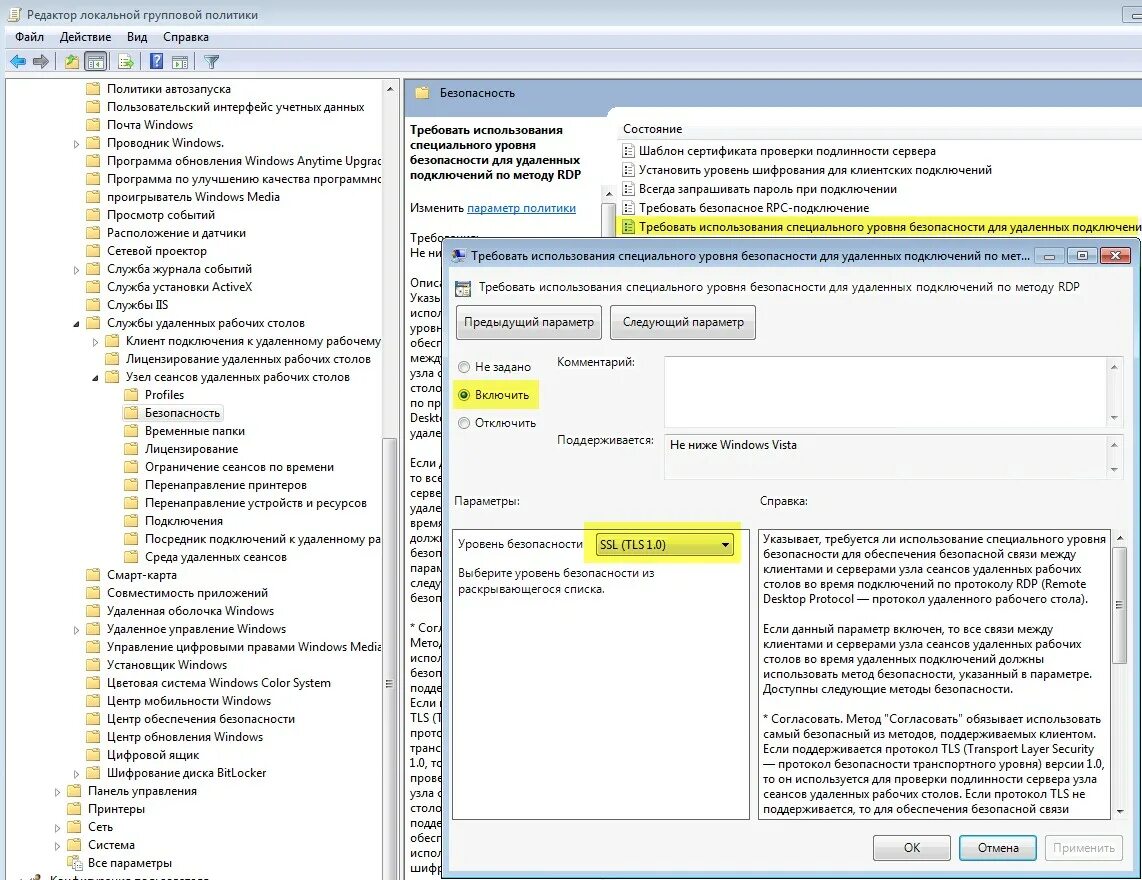Click the 'Все параметры' icon in tree
The height and width of the screenshot is (880, 1142).
[x=74, y=863]
